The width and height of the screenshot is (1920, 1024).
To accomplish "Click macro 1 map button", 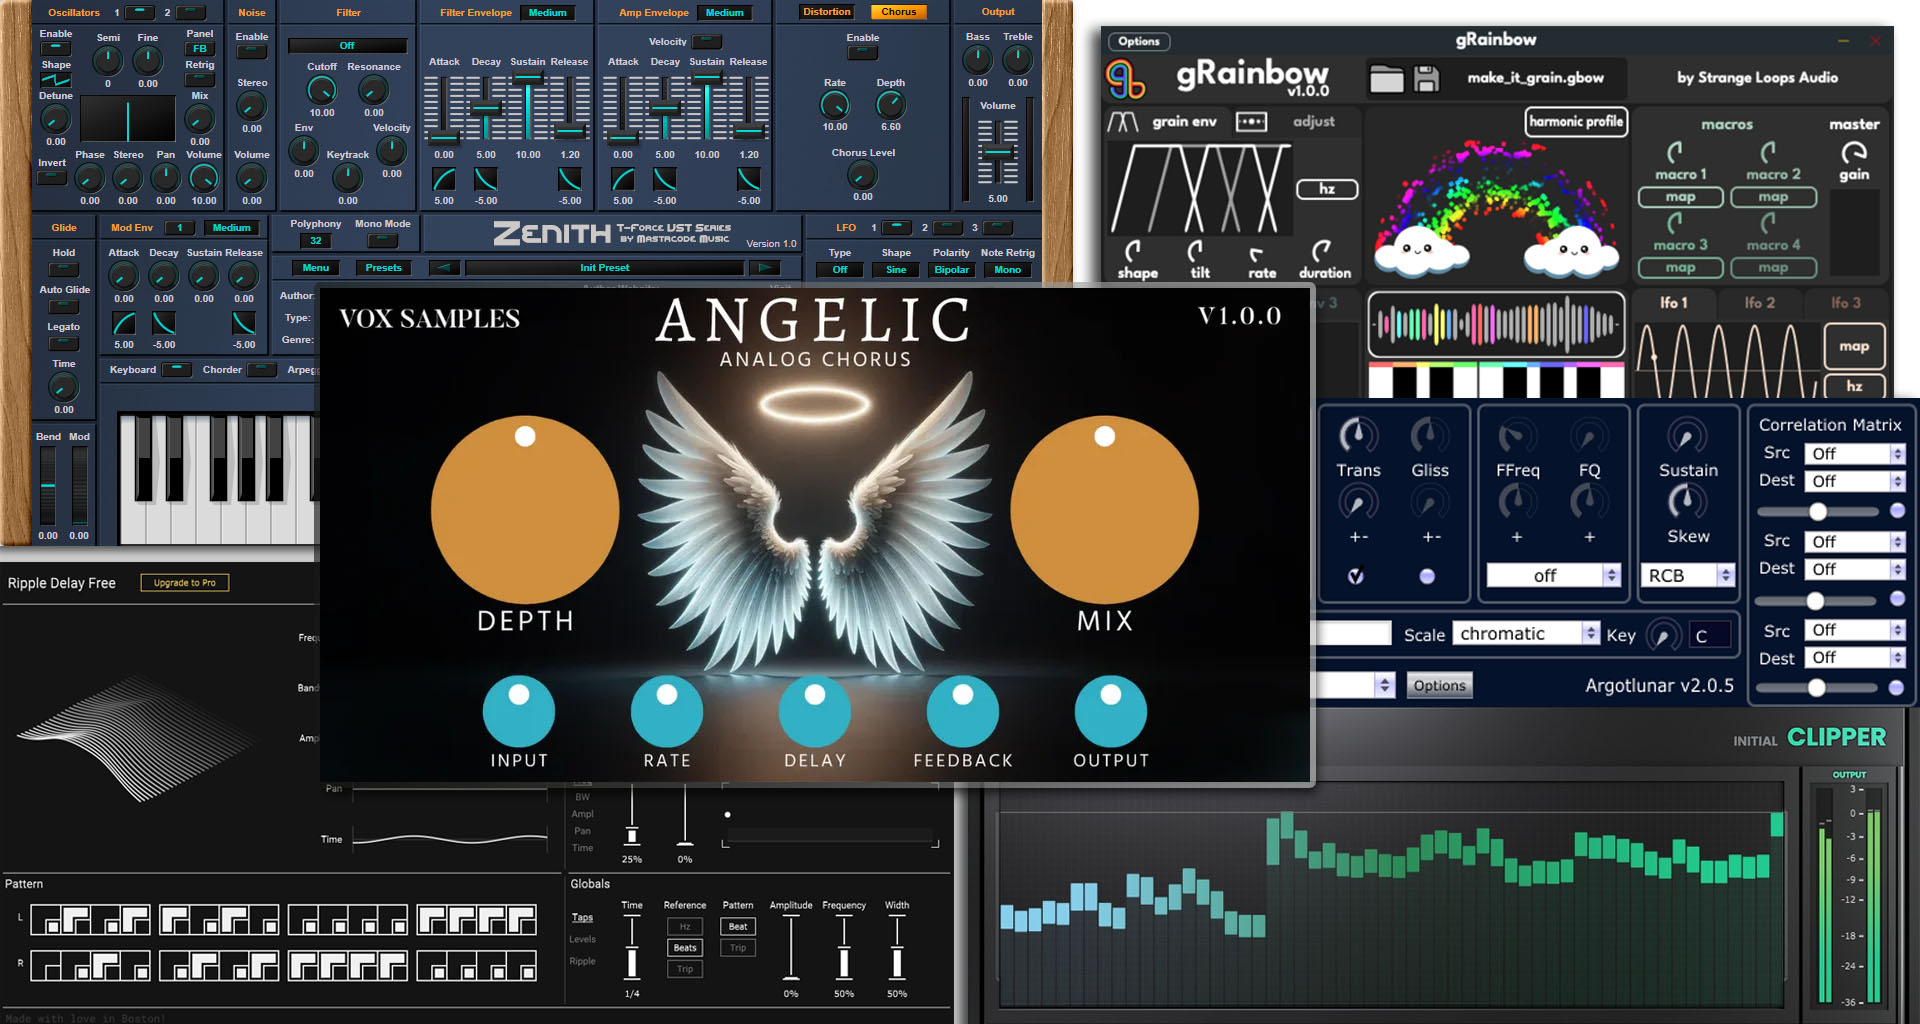I will click(1680, 197).
